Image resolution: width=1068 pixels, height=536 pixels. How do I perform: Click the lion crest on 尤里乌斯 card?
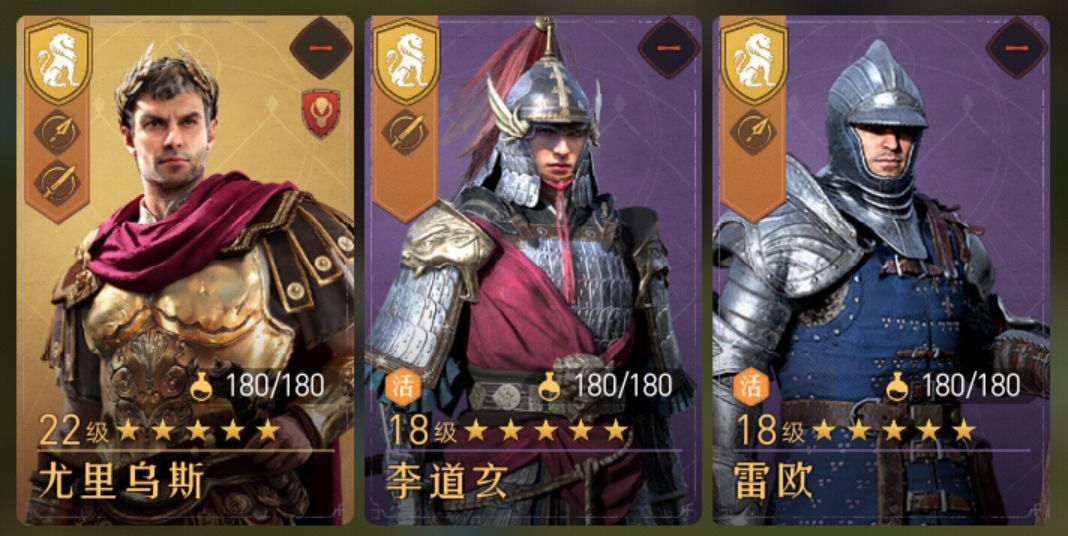coord(58,61)
